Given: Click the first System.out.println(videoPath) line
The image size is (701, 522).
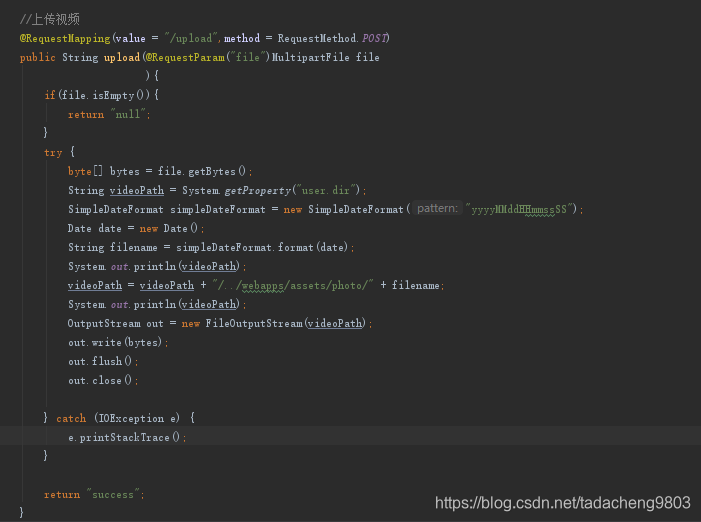Looking at the screenshot, I should click(157, 266).
